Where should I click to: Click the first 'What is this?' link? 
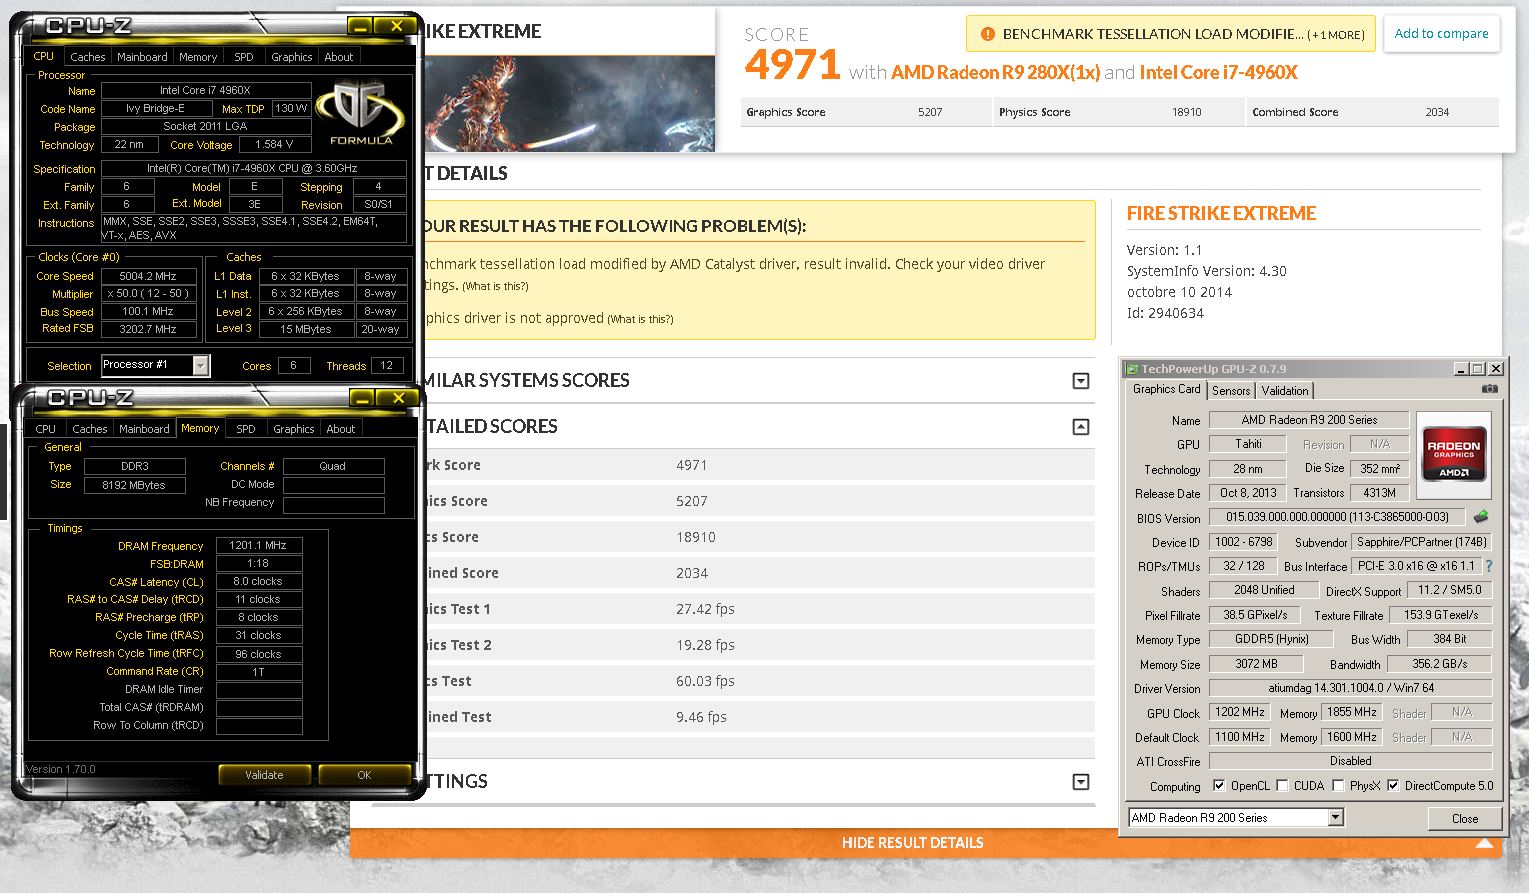tap(495, 287)
